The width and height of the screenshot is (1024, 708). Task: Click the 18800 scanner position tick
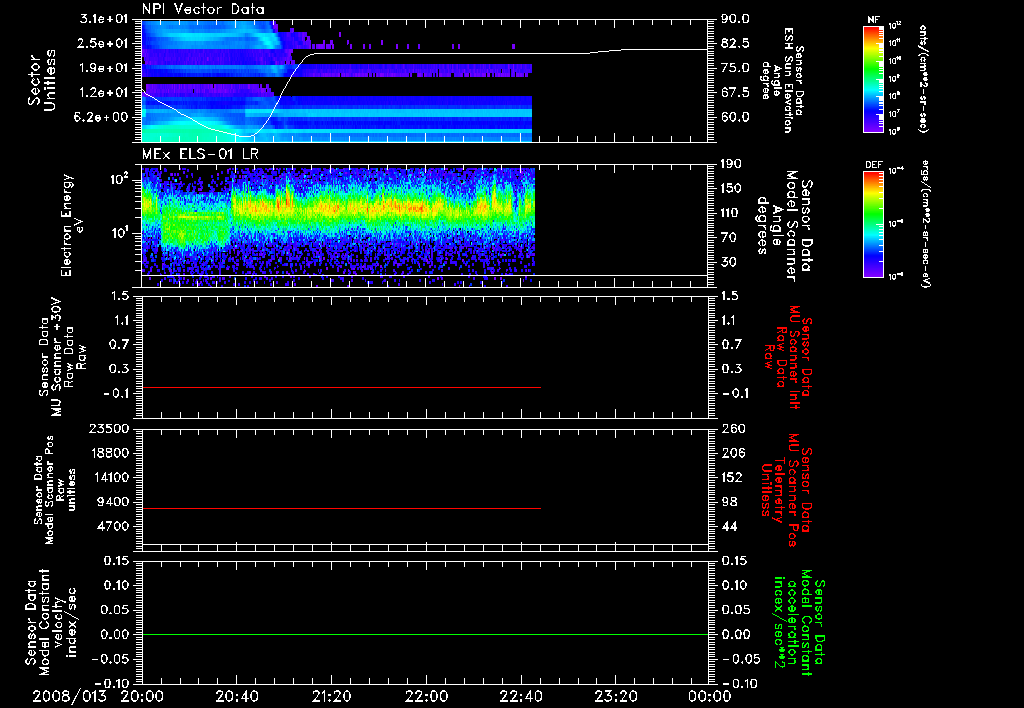coord(111,453)
